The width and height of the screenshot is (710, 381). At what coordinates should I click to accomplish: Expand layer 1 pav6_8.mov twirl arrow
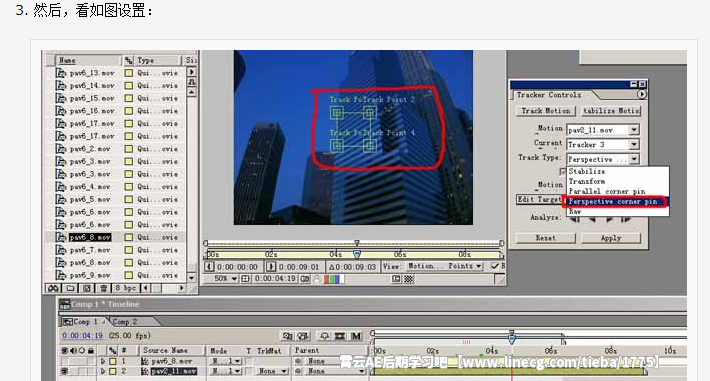point(103,361)
